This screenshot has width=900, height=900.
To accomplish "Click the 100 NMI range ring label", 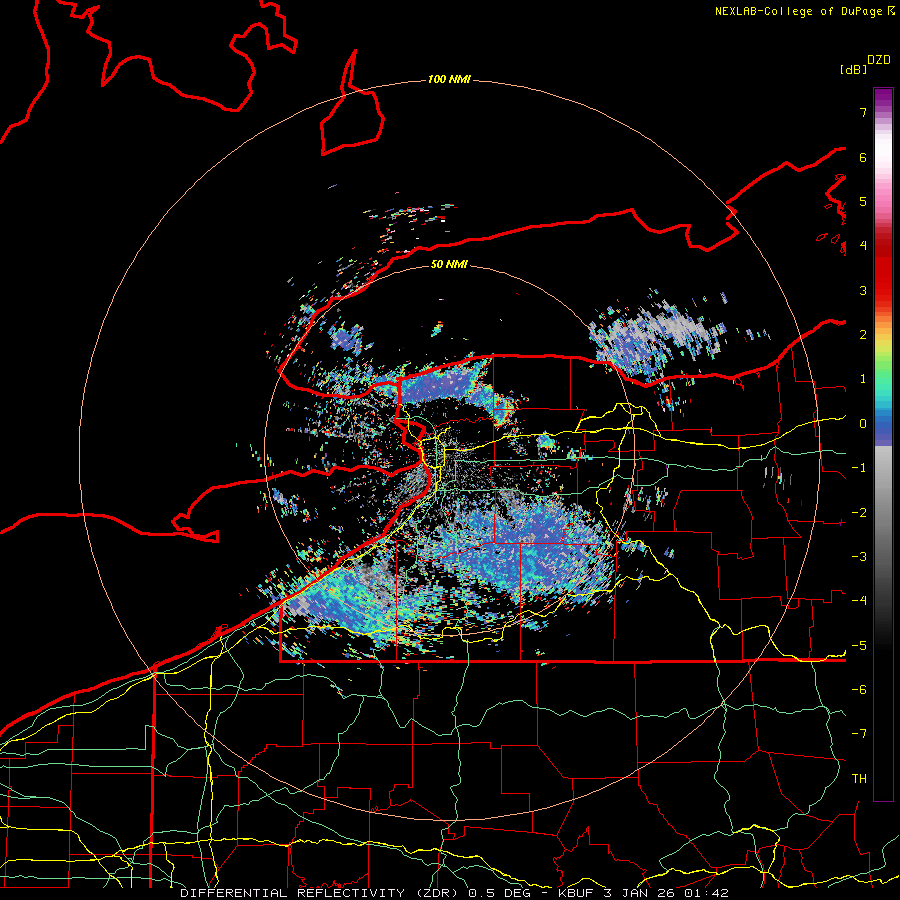I will tap(449, 79).
